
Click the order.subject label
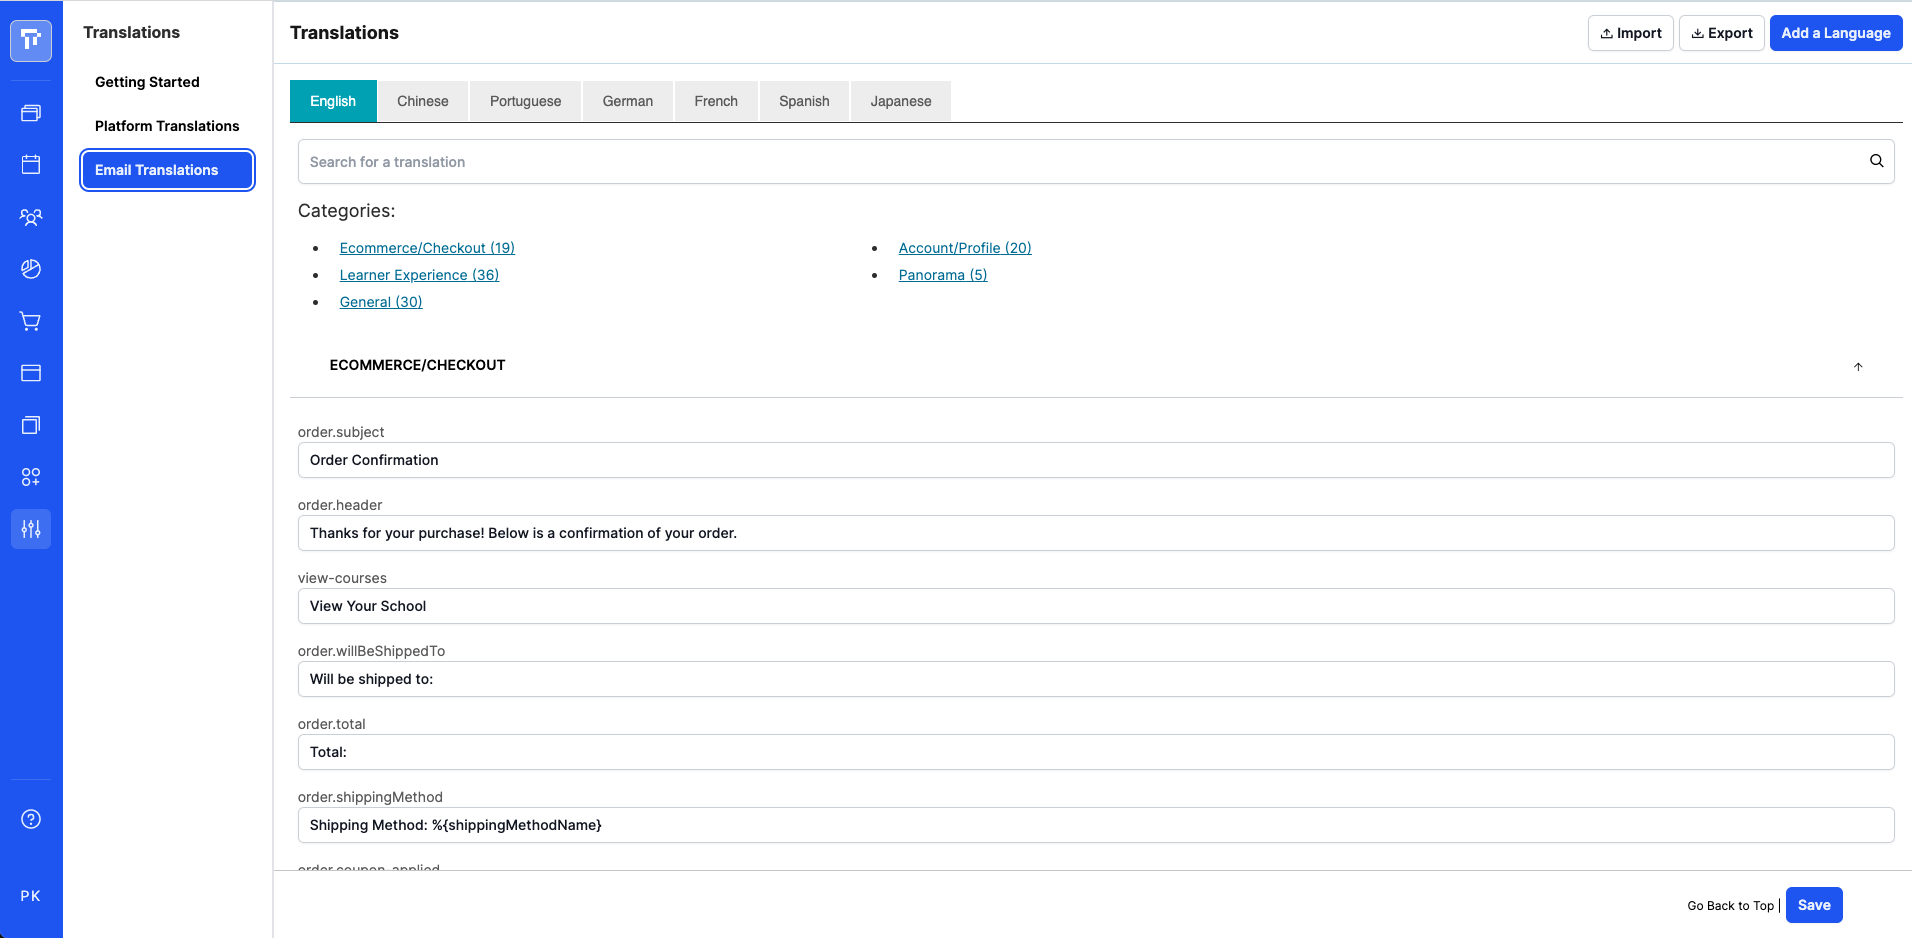click(x=341, y=432)
